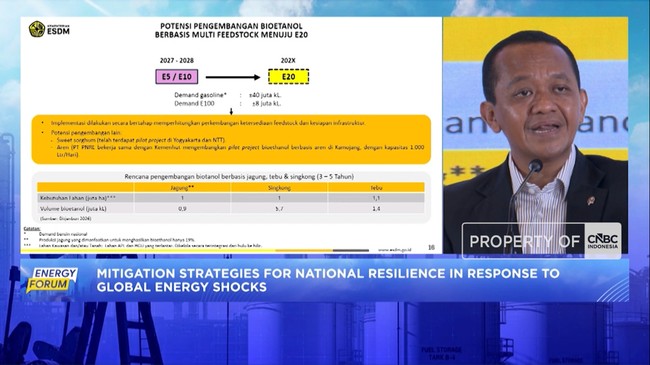Click the 'Volume bioetanol (juta kL)' row label

click(73, 209)
